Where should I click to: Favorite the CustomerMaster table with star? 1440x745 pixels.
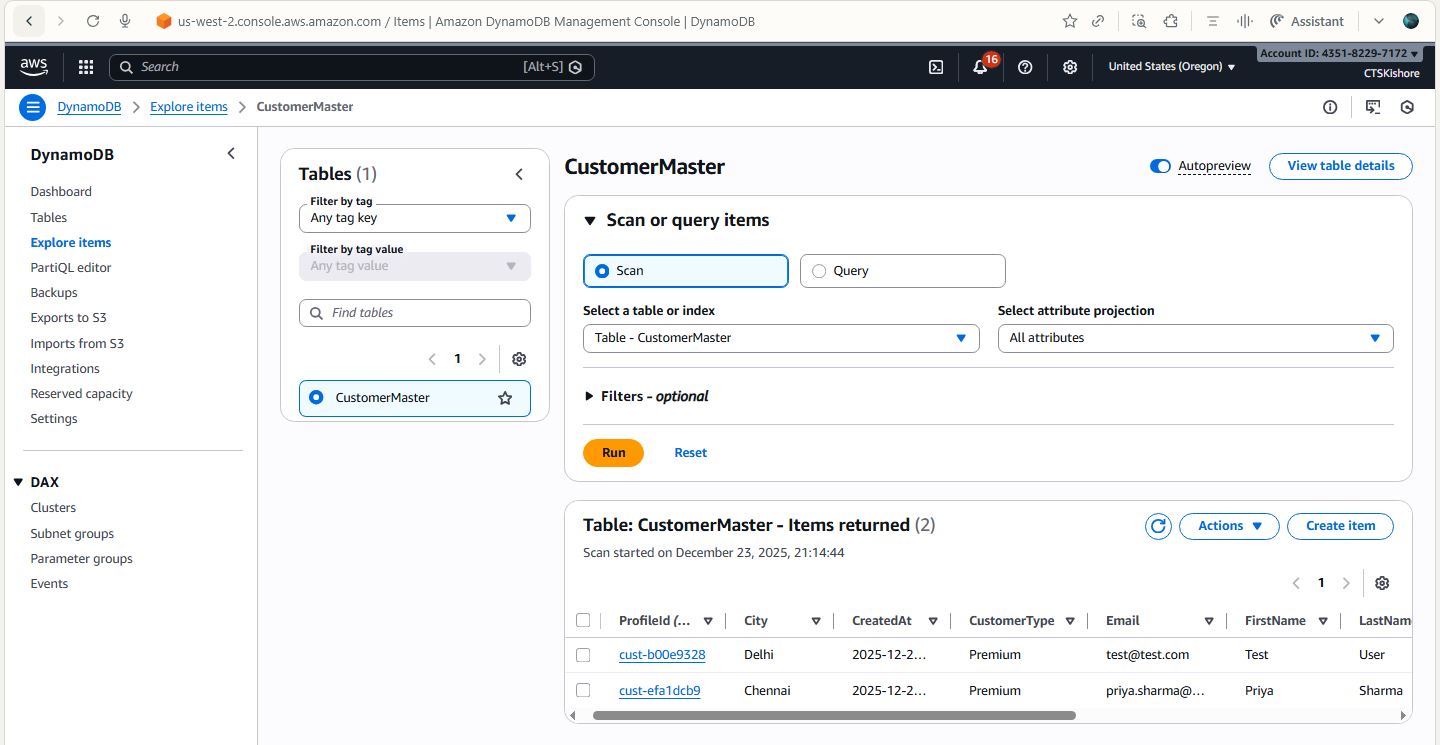[505, 398]
